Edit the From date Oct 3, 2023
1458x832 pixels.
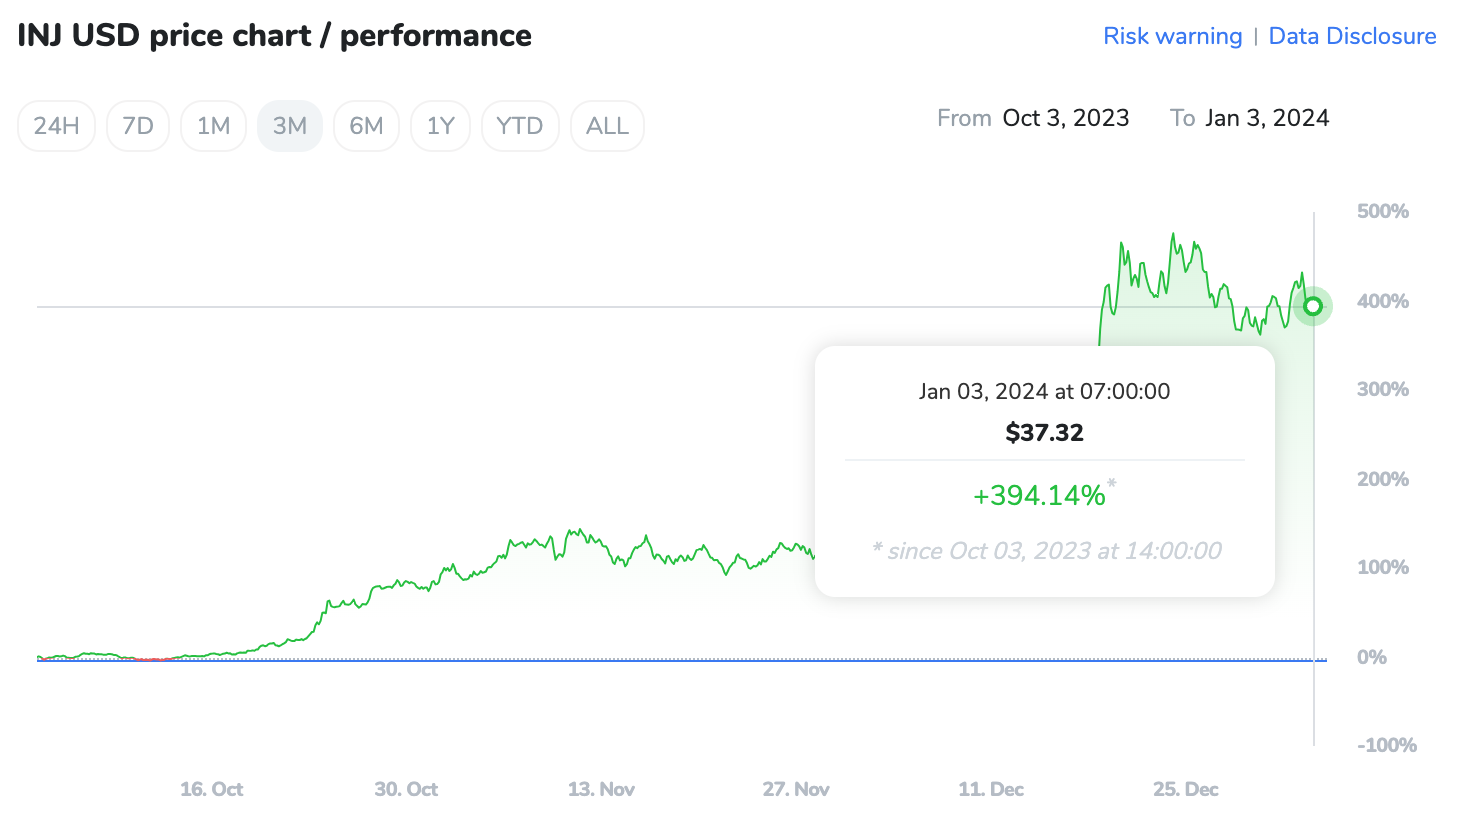click(x=1065, y=118)
